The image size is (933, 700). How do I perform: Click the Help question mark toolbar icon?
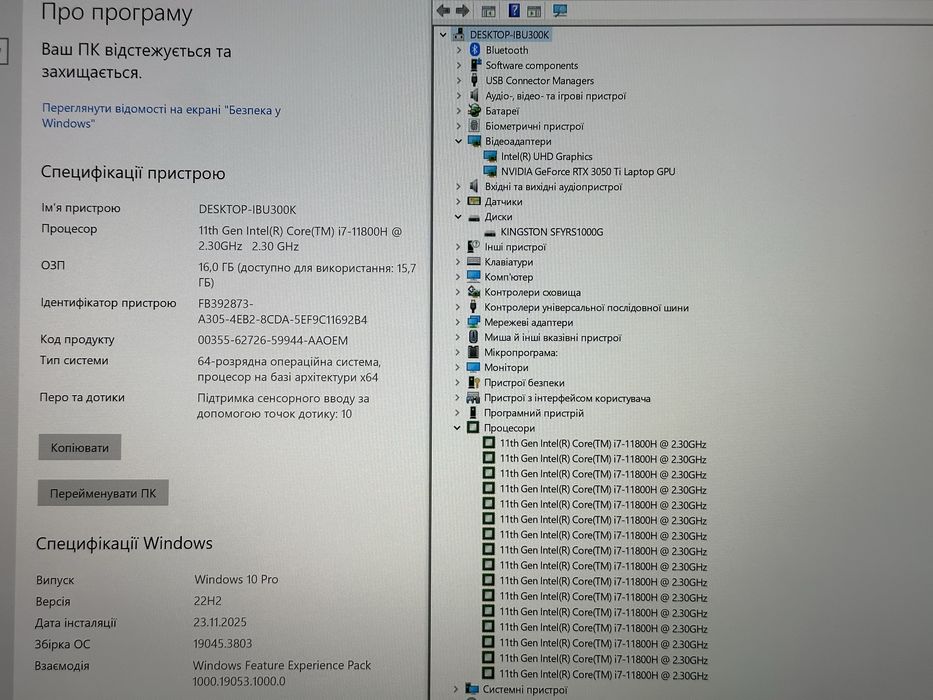tap(514, 10)
